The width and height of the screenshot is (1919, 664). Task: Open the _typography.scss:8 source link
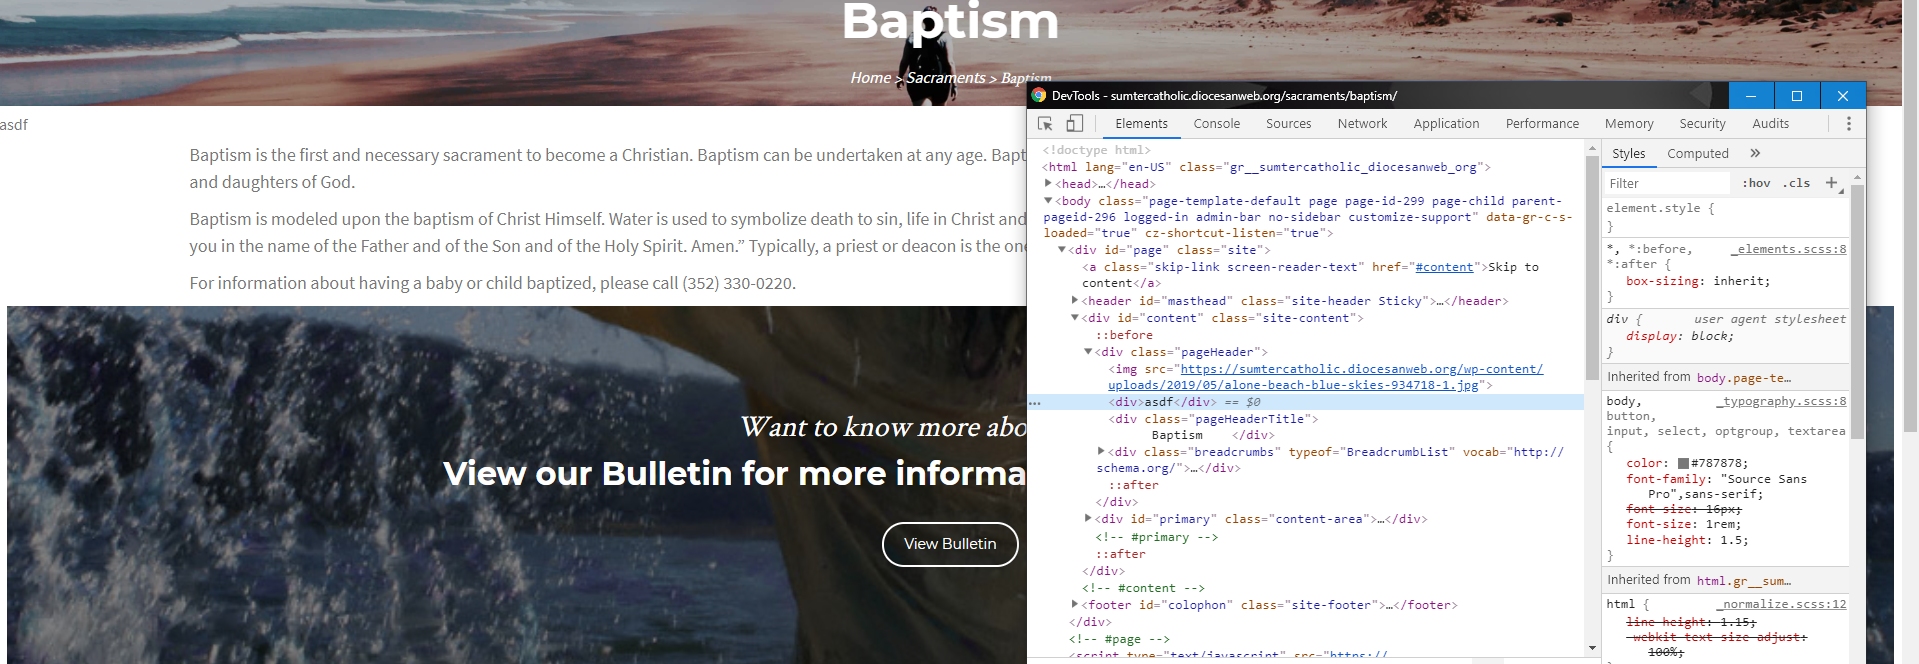[x=1783, y=401]
